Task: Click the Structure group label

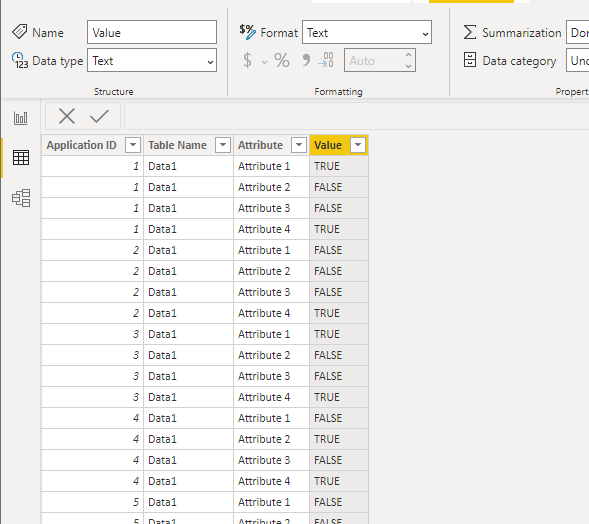Action: click(x=113, y=92)
